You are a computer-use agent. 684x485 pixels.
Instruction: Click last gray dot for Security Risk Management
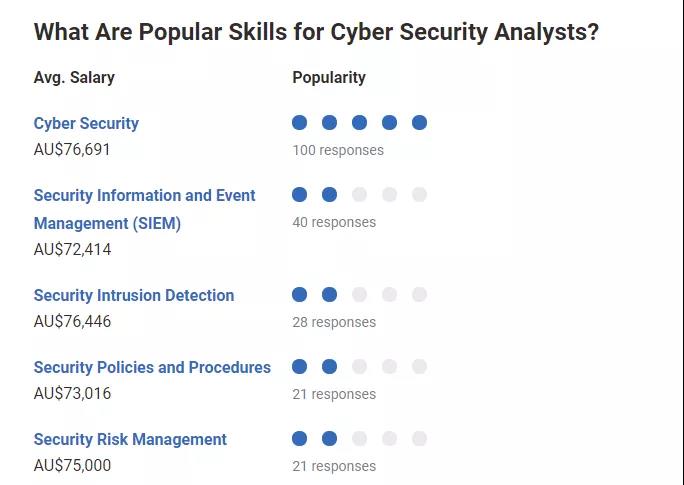(420, 439)
